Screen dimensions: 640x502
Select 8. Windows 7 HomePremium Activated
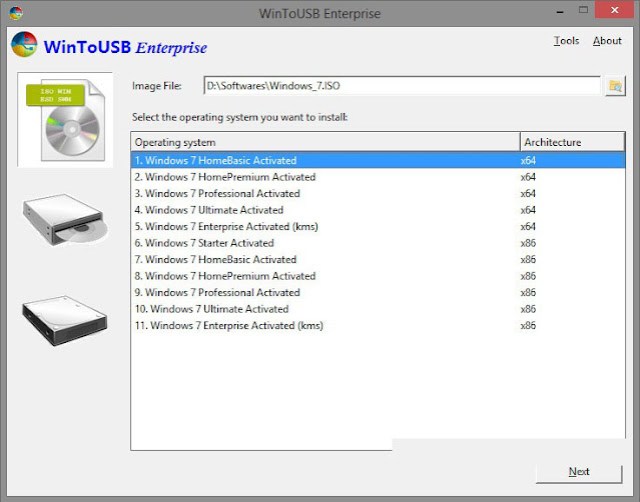click(378, 276)
